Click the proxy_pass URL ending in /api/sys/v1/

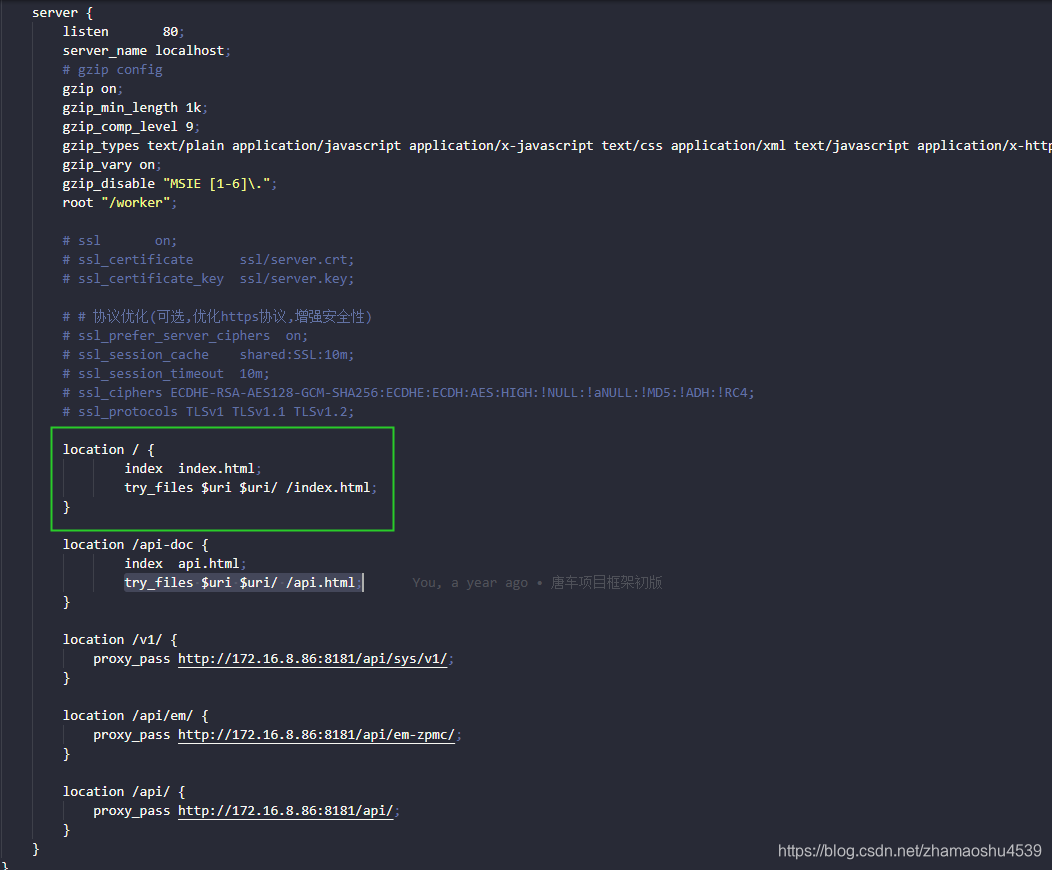coord(313,659)
